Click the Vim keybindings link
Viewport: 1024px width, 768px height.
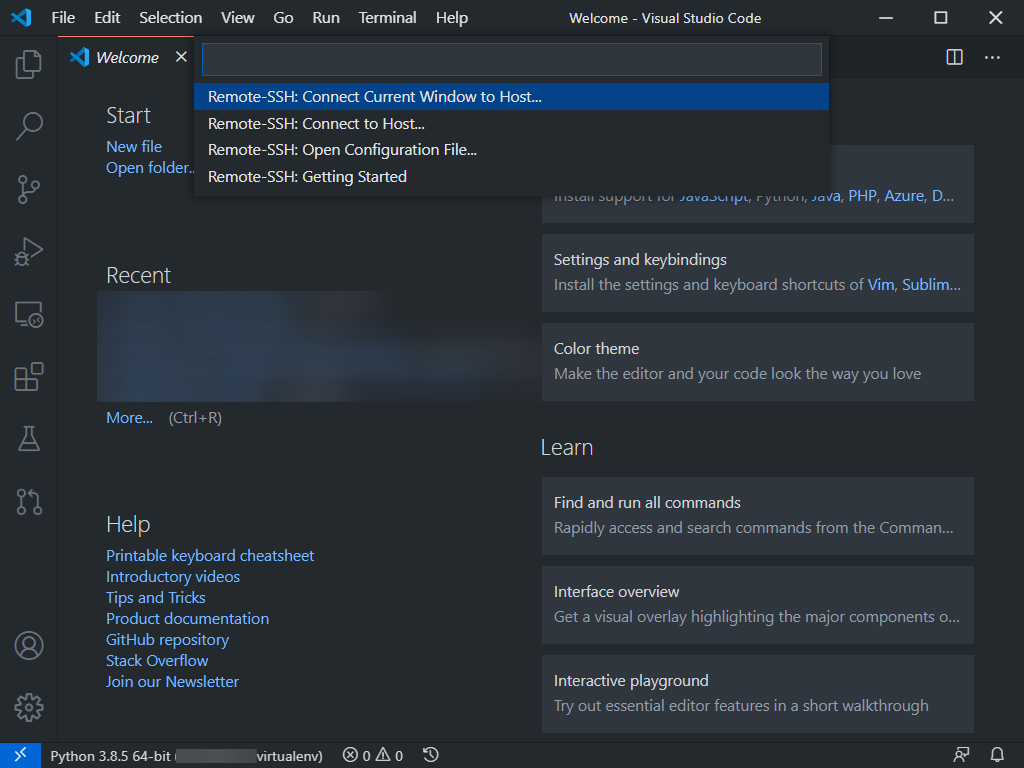[x=880, y=285]
